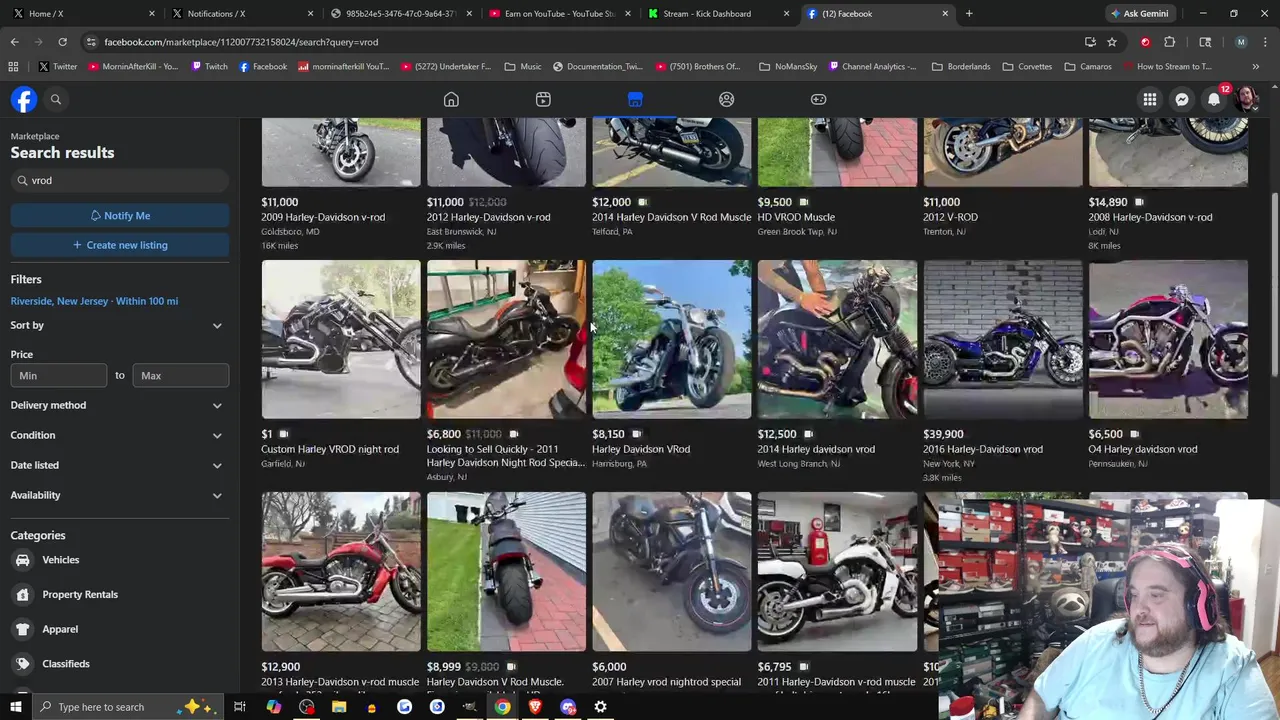Screen dimensions: 1280x720
Task: Open the Facebook Reels video icon
Action: point(543,99)
